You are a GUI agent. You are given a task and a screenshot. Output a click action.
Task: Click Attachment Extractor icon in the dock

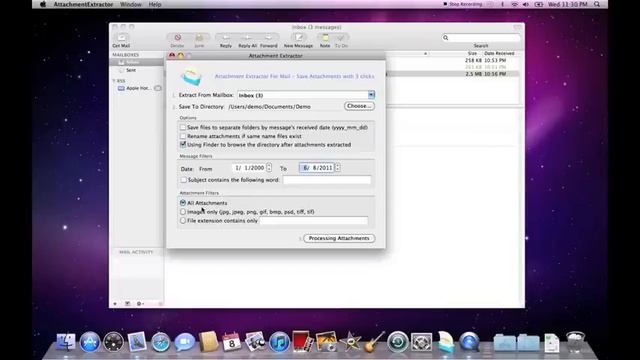[445, 342]
